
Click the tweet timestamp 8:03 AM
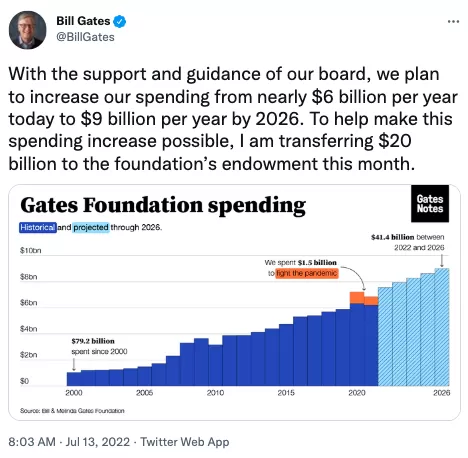click(x=32, y=442)
